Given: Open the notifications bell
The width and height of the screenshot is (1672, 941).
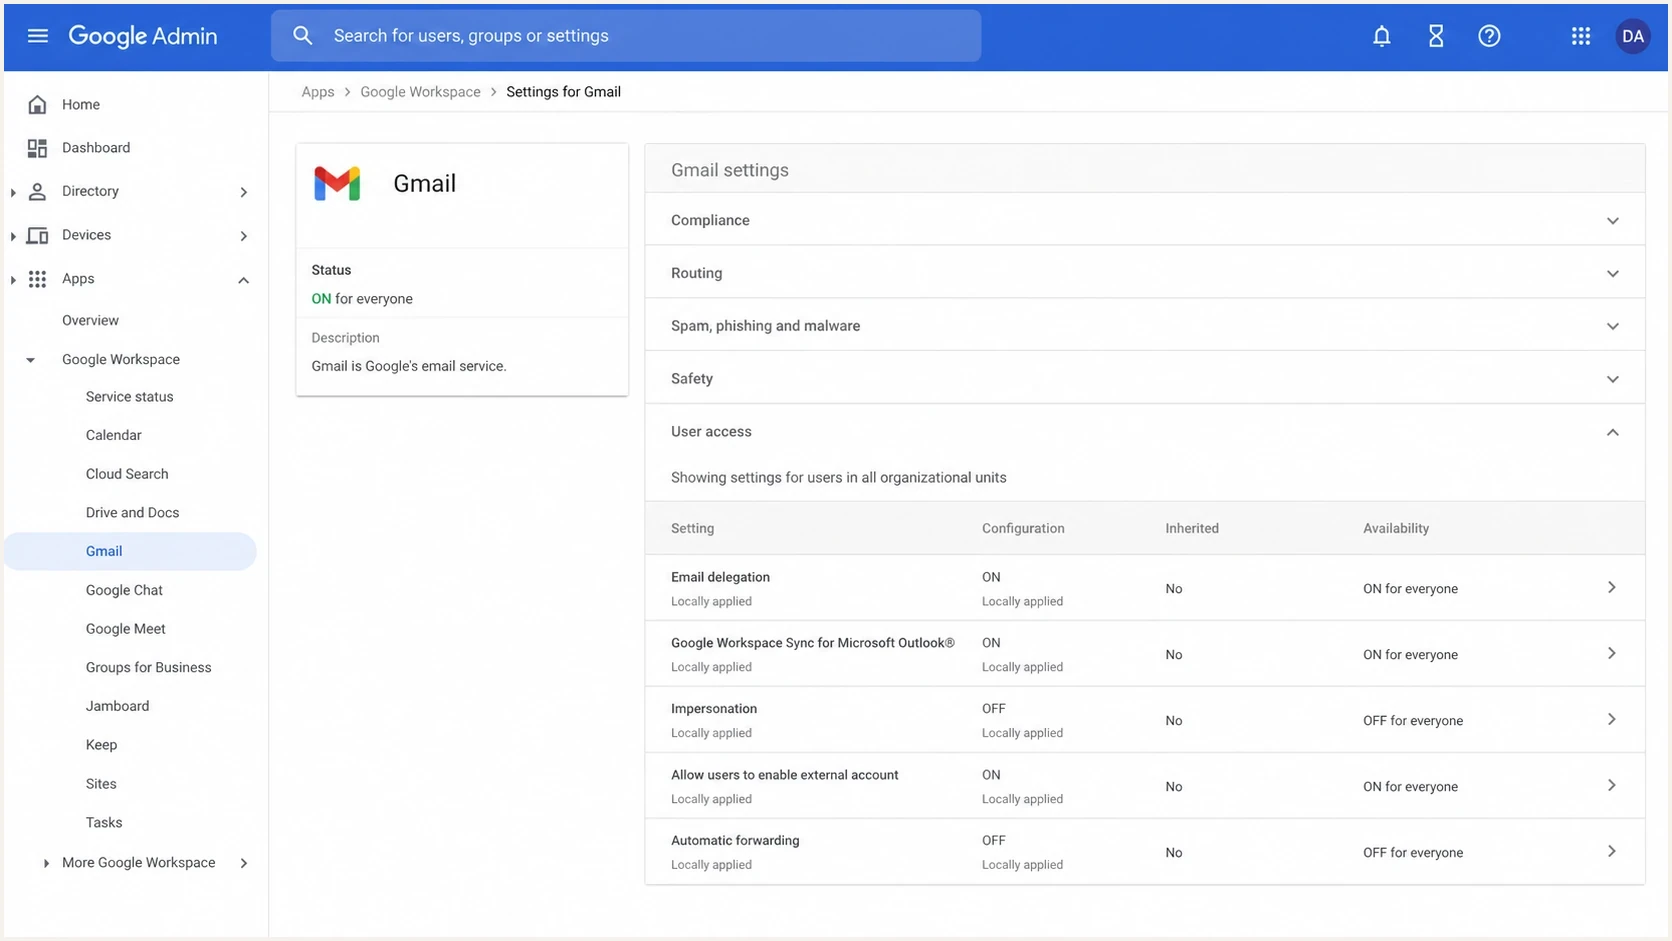Looking at the screenshot, I should [x=1381, y=36].
